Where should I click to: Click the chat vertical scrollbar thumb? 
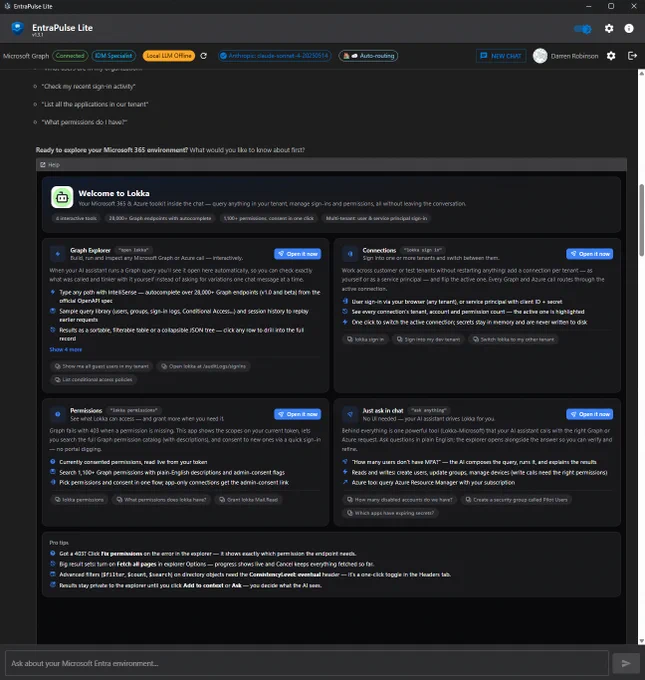tap(642, 220)
